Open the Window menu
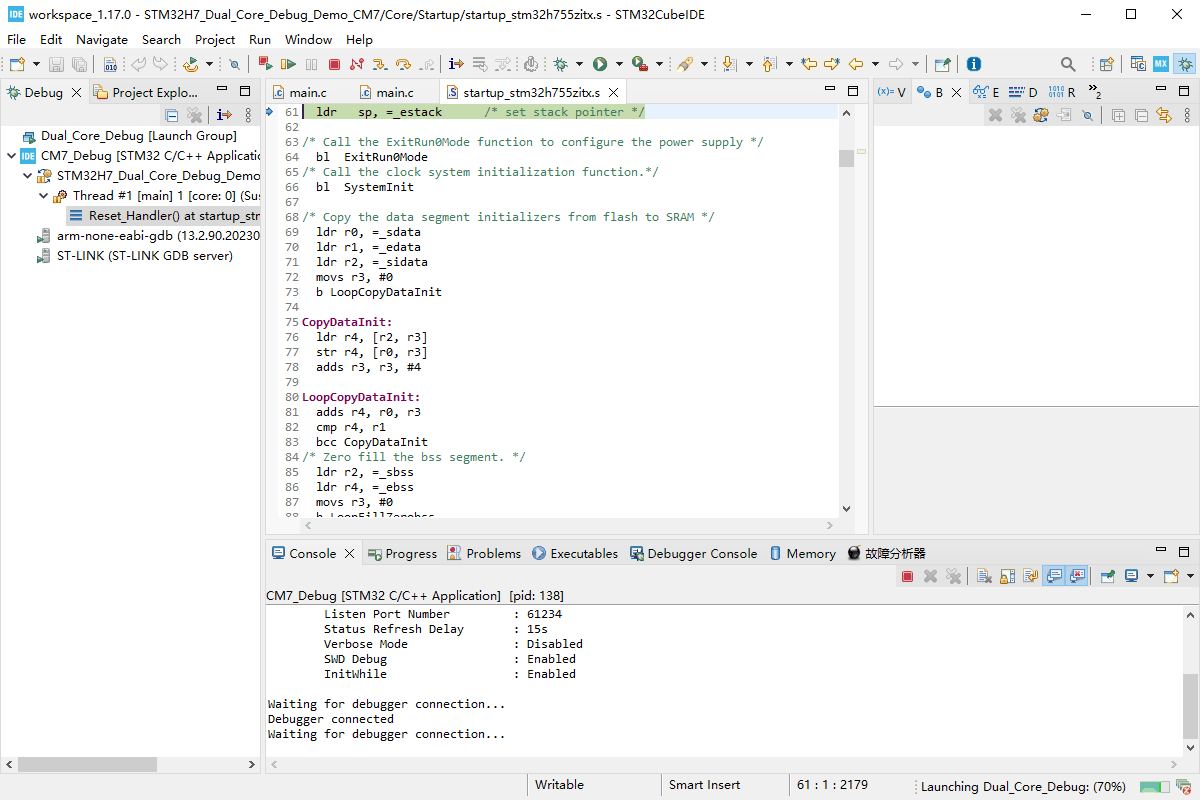The width and height of the screenshot is (1200, 800). click(308, 40)
